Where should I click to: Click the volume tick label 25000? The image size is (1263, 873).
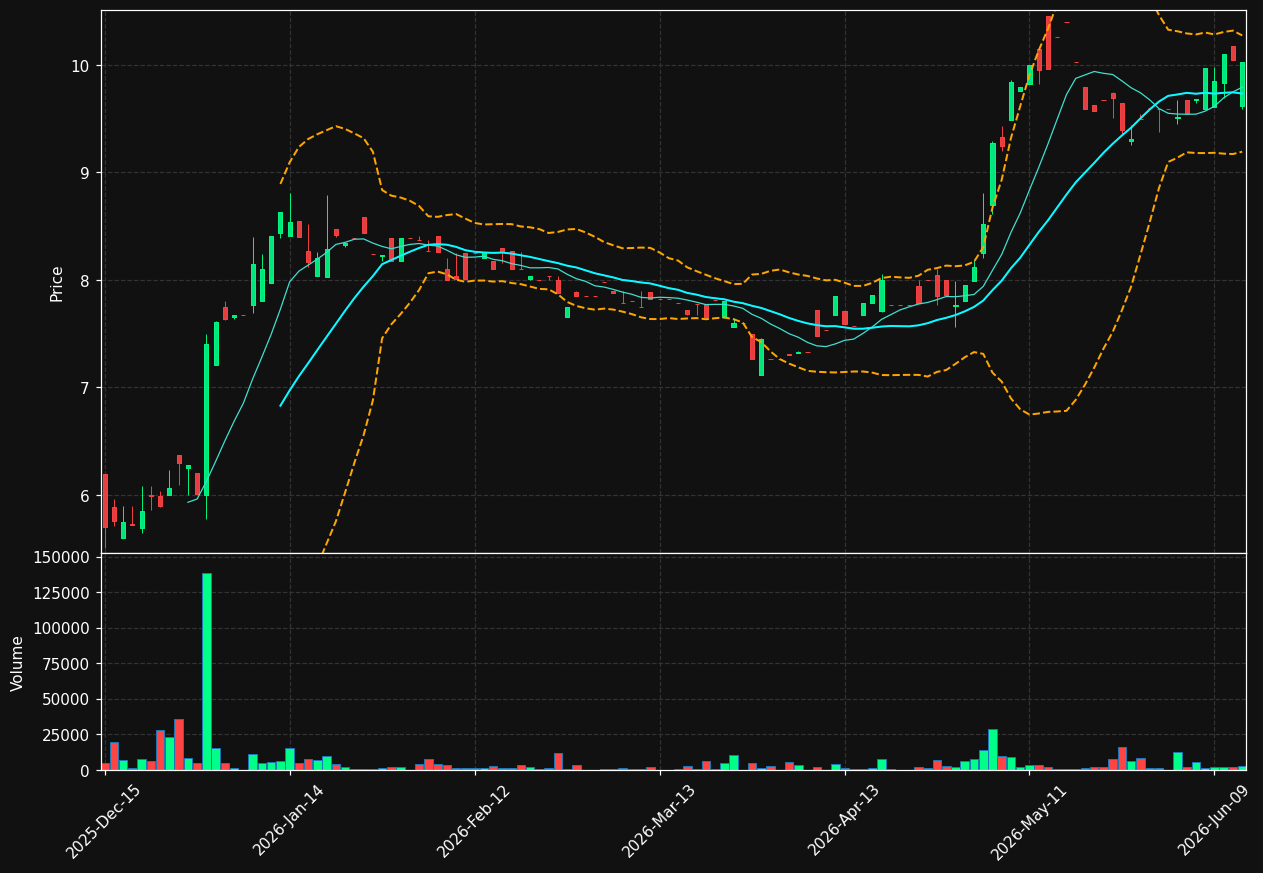66,735
